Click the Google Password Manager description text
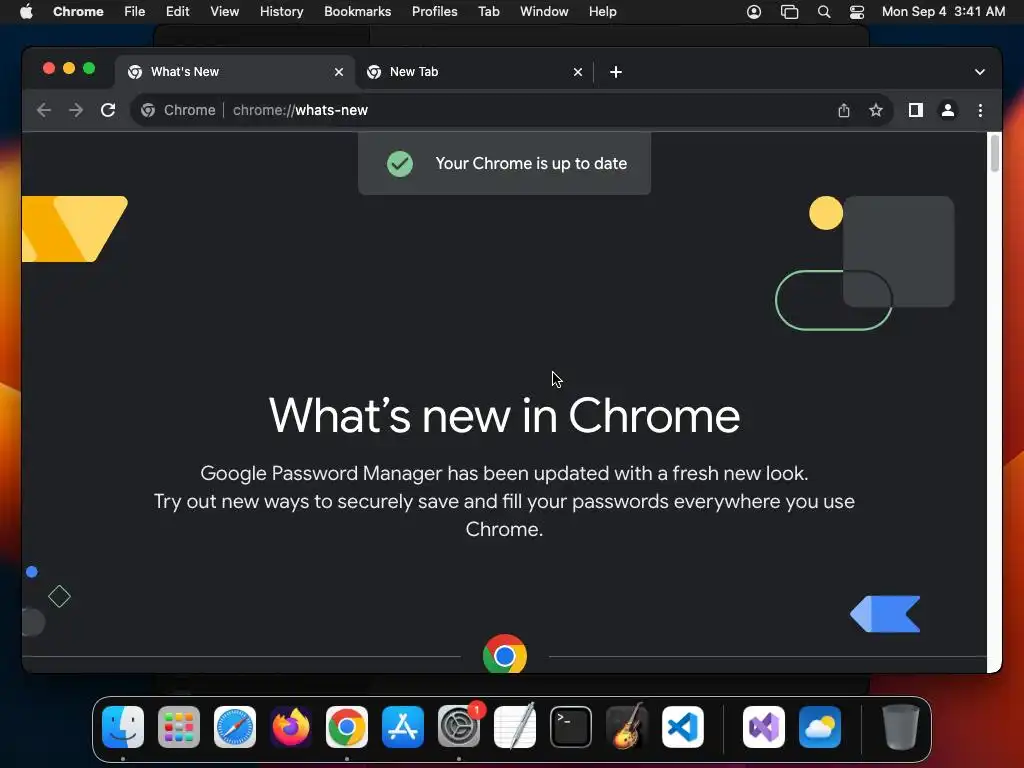Image resolution: width=1024 pixels, height=768 pixels. pyautogui.click(x=504, y=501)
